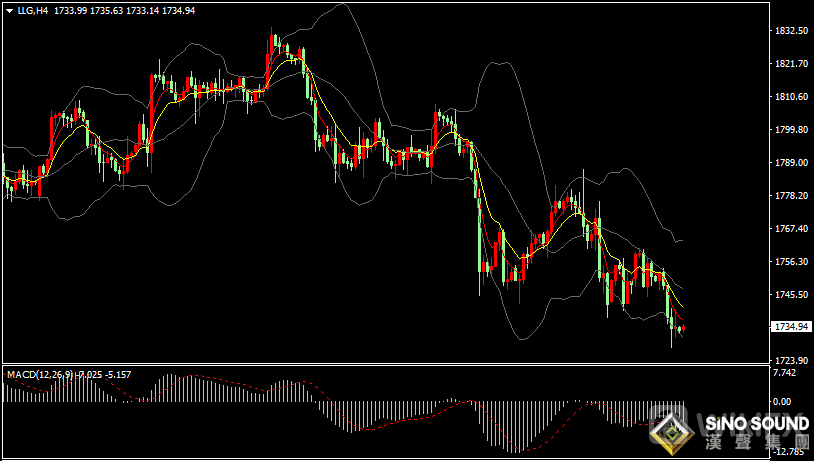Open the LLG,H4 chart dropdown arrow

[x=9, y=10]
